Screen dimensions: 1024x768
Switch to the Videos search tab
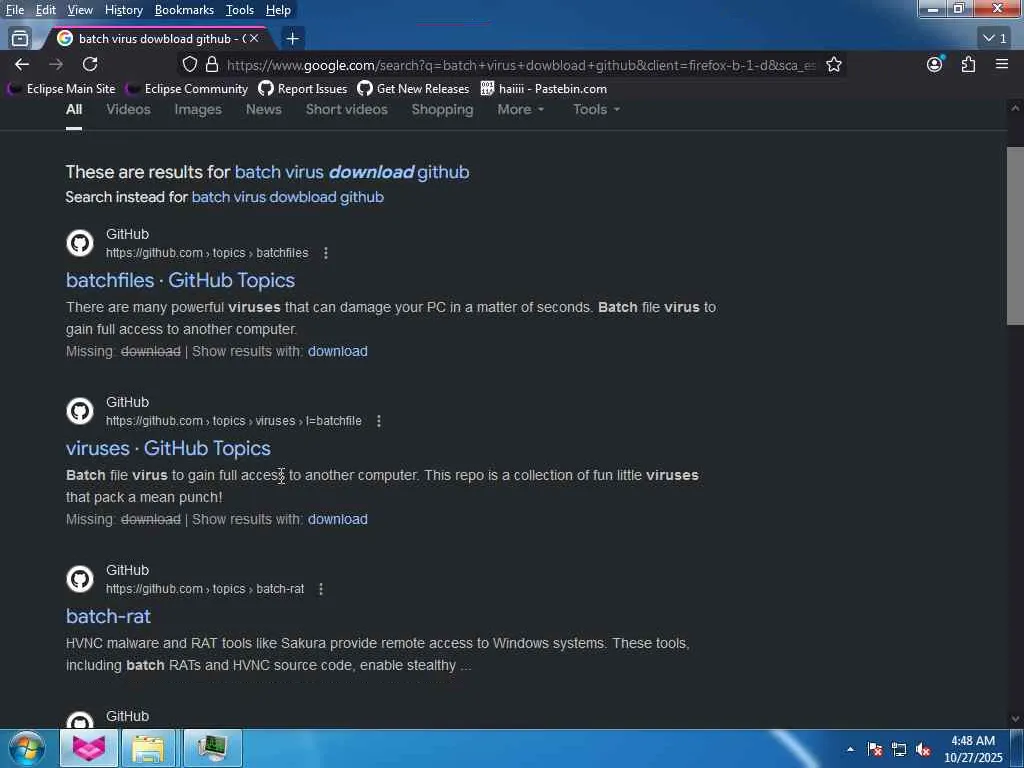[128, 109]
